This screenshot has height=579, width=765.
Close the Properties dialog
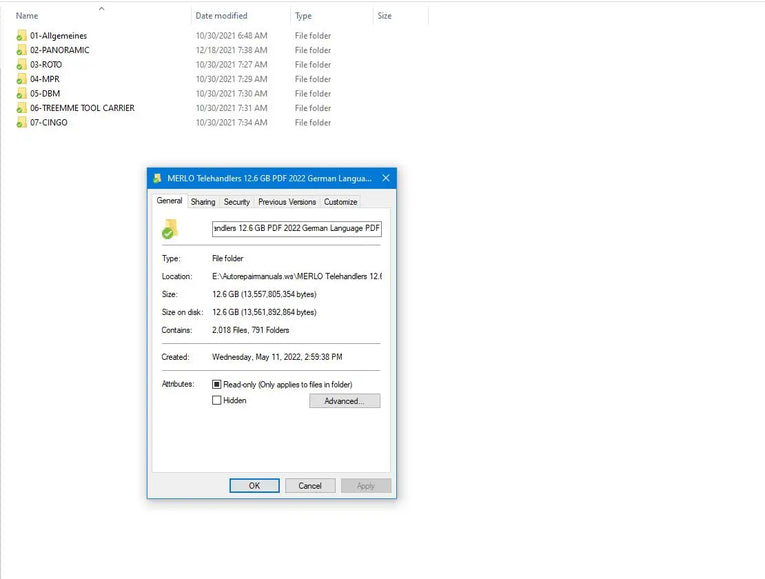[x=386, y=178]
